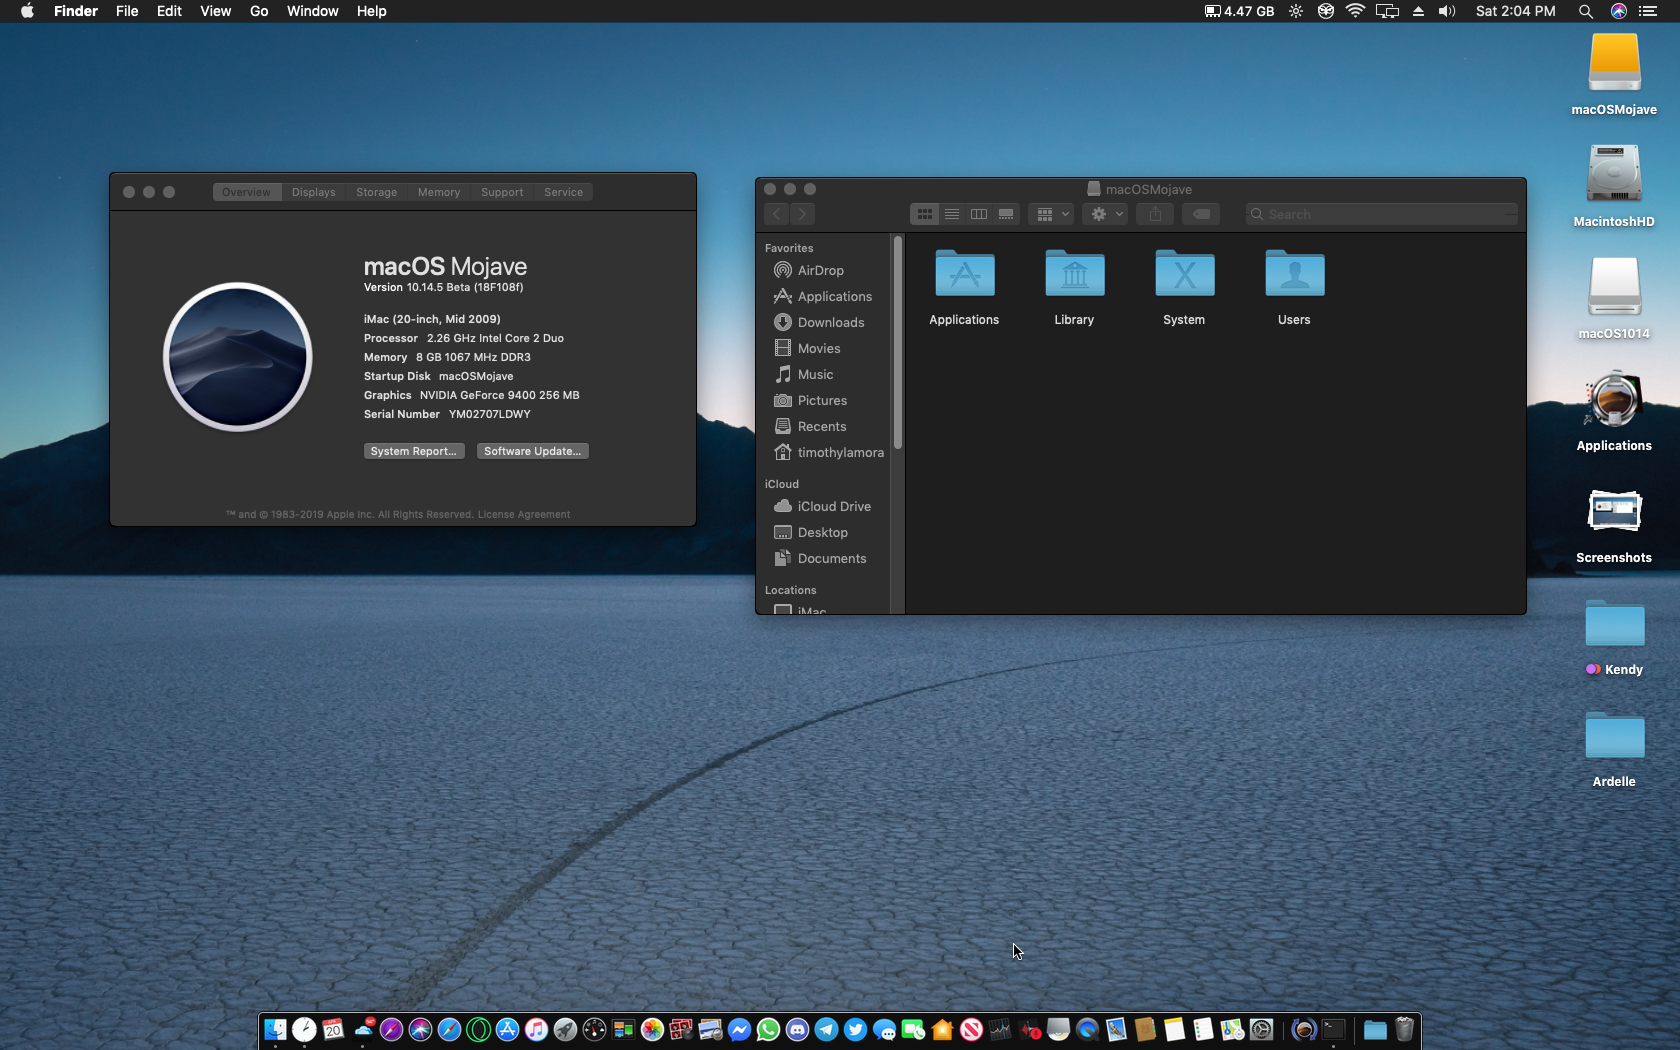Click the volume icon in menu bar

tap(1447, 11)
